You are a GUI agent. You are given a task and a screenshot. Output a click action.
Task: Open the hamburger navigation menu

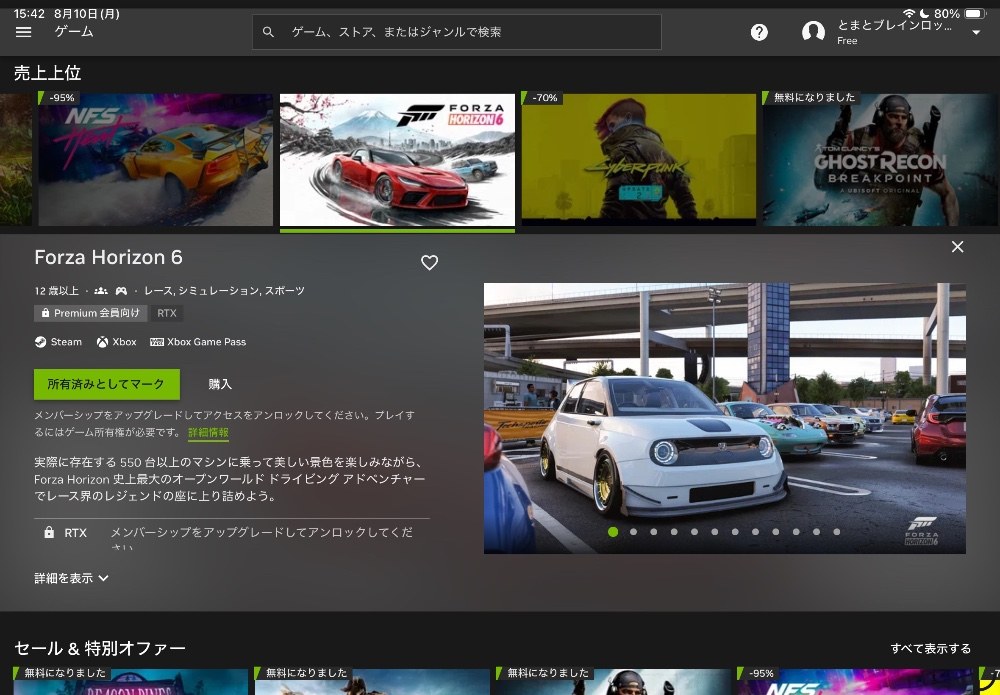[x=24, y=32]
